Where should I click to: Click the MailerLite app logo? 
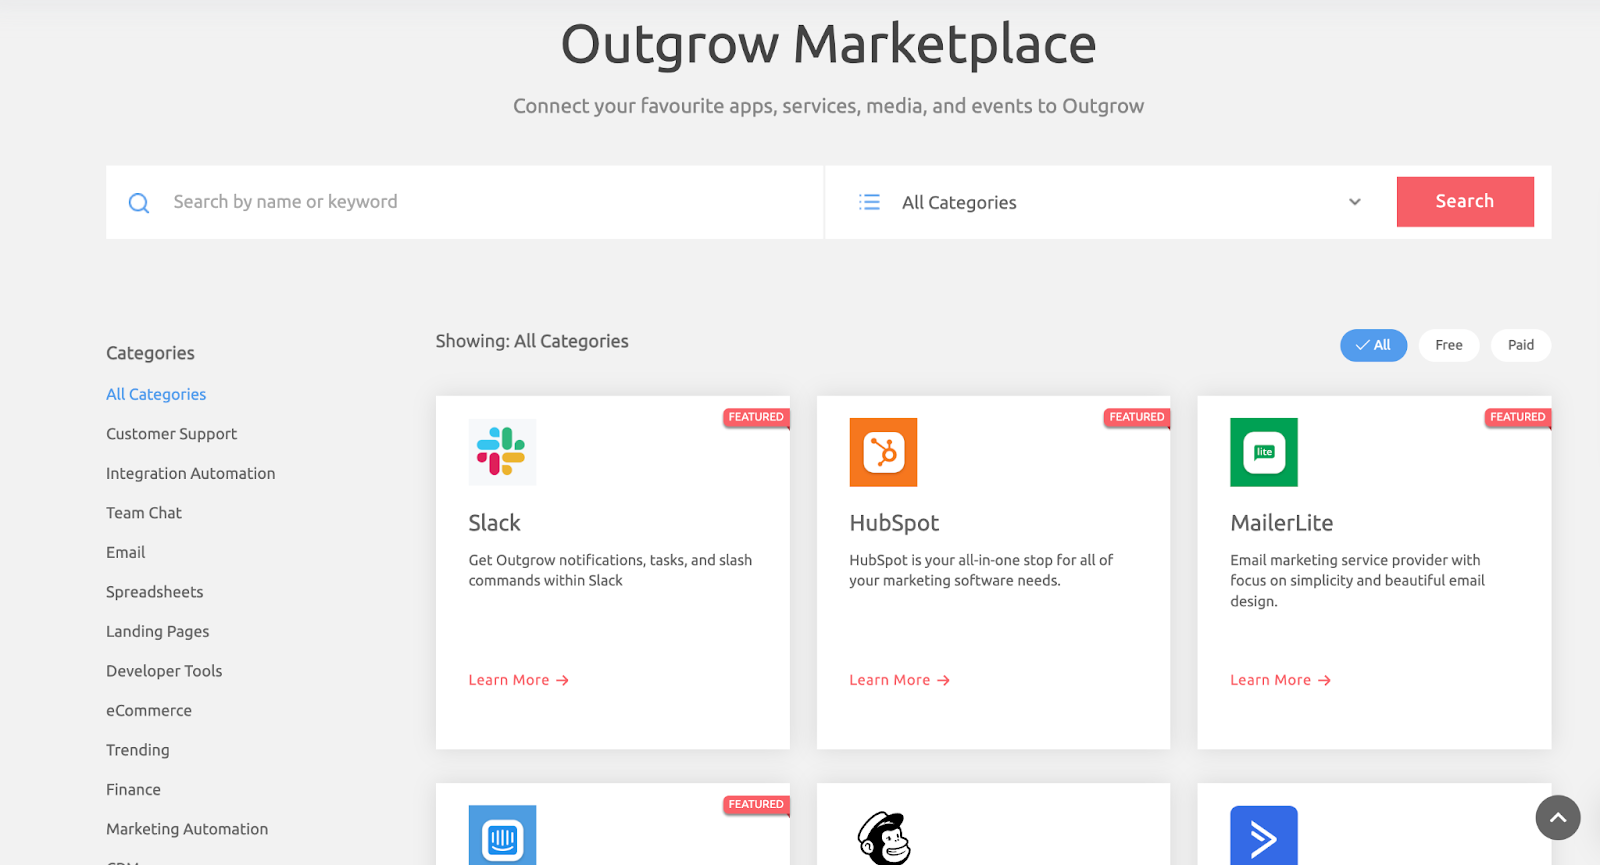coord(1264,452)
